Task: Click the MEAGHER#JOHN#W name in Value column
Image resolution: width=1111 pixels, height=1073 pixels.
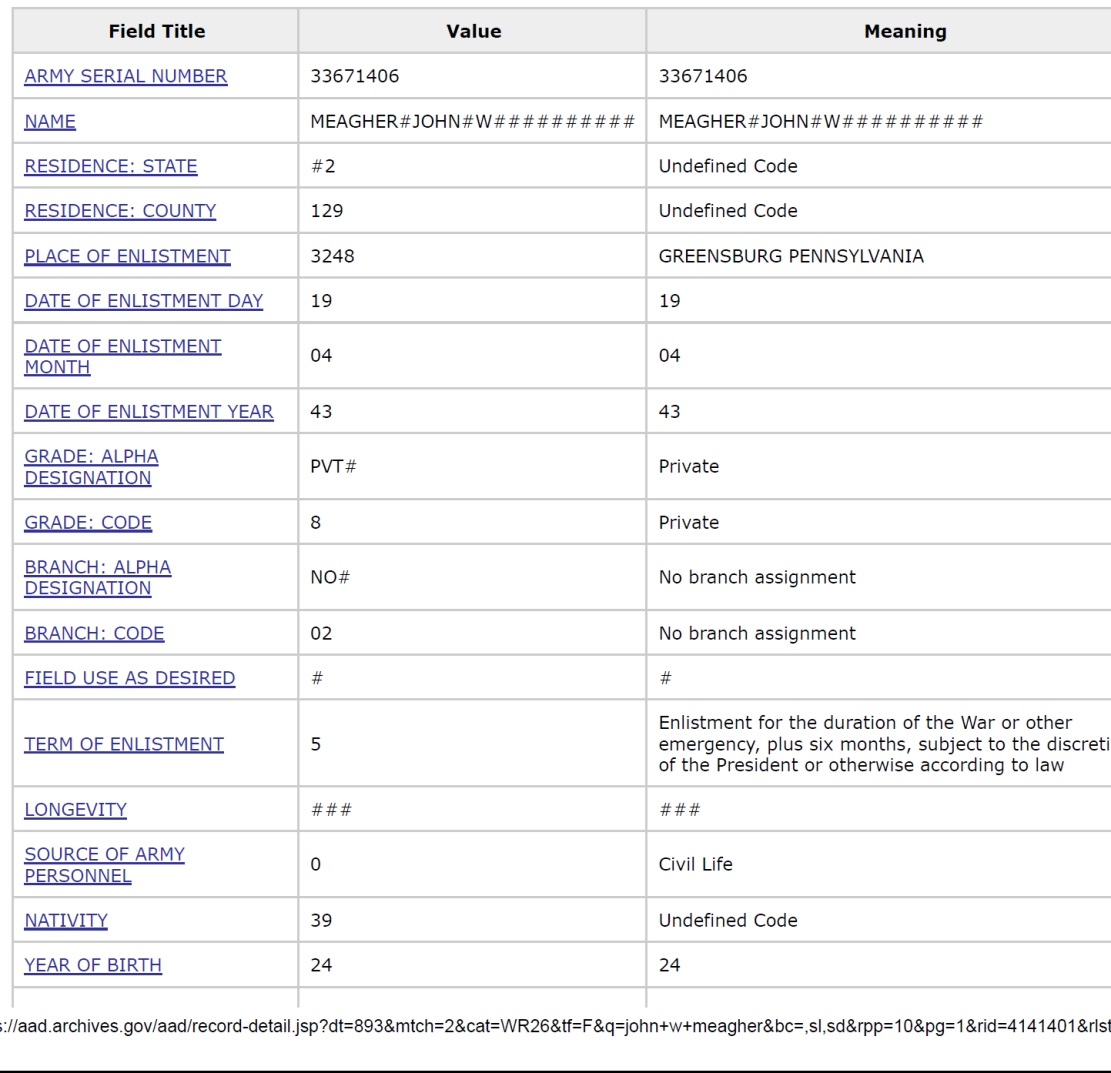Action: tap(473, 121)
